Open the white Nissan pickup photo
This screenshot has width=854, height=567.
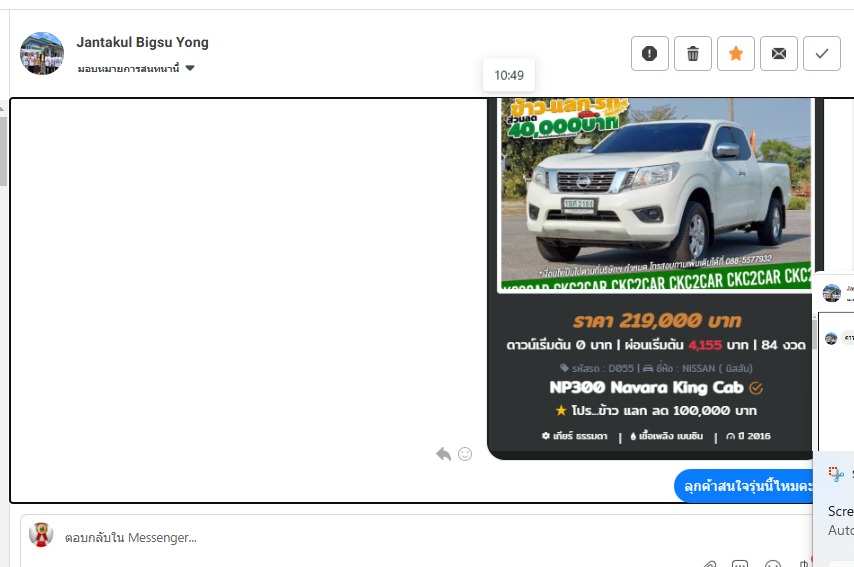(x=655, y=194)
